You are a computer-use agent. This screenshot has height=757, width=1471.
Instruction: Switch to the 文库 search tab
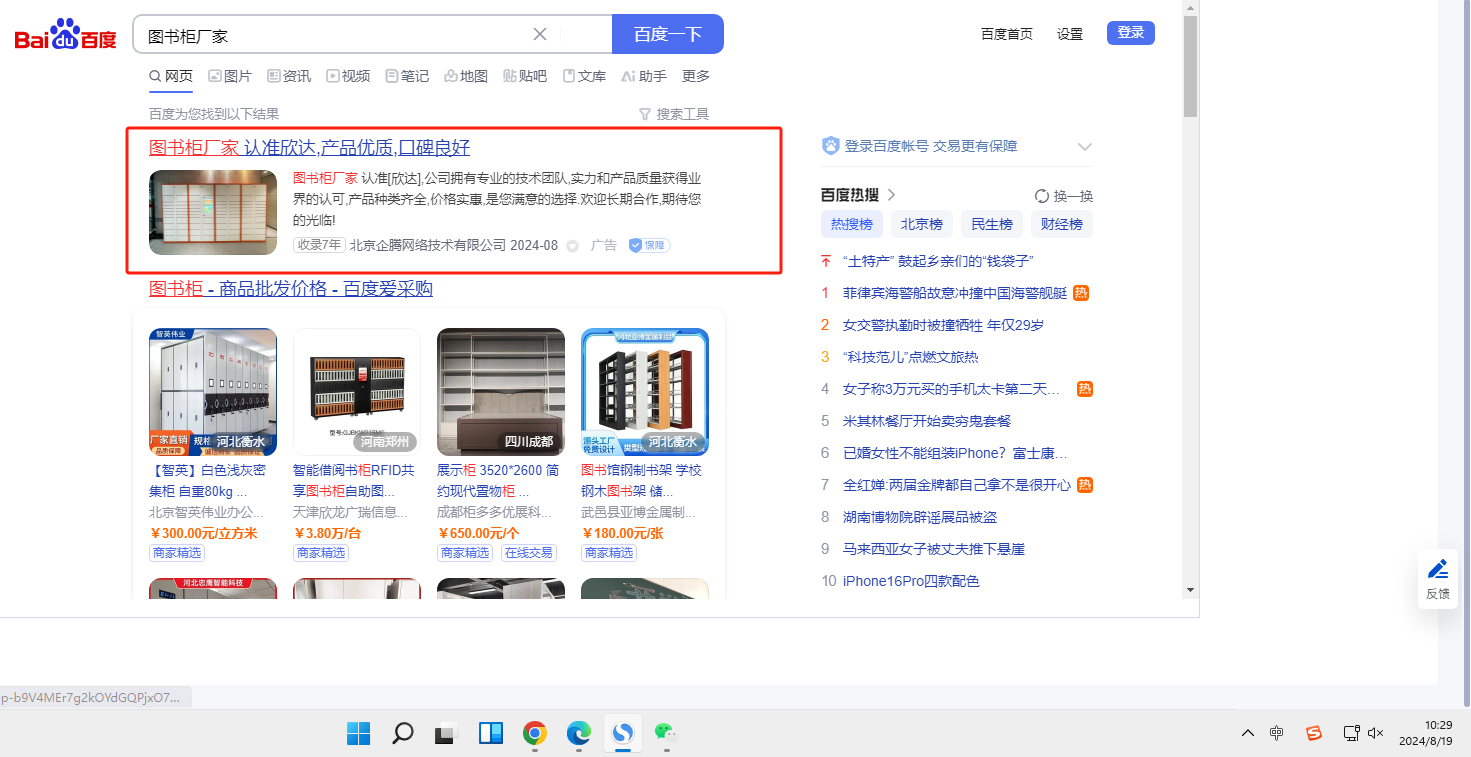click(584, 76)
